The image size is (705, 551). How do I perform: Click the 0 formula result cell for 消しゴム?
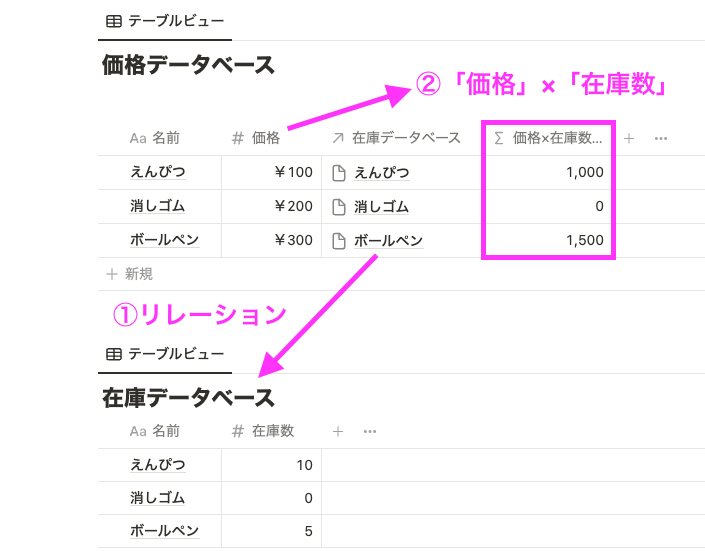[548, 206]
